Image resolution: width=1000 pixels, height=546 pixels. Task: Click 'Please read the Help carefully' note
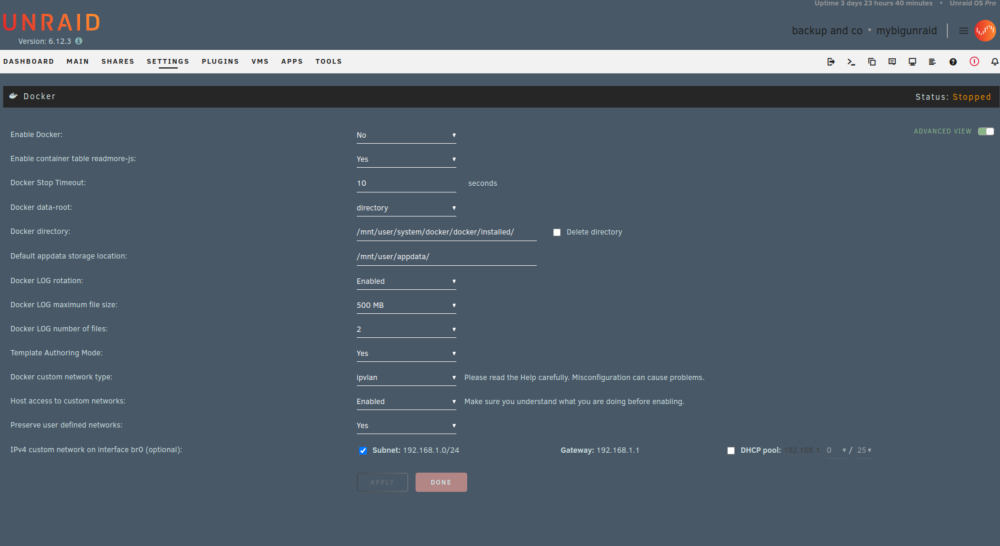click(584, 378)
